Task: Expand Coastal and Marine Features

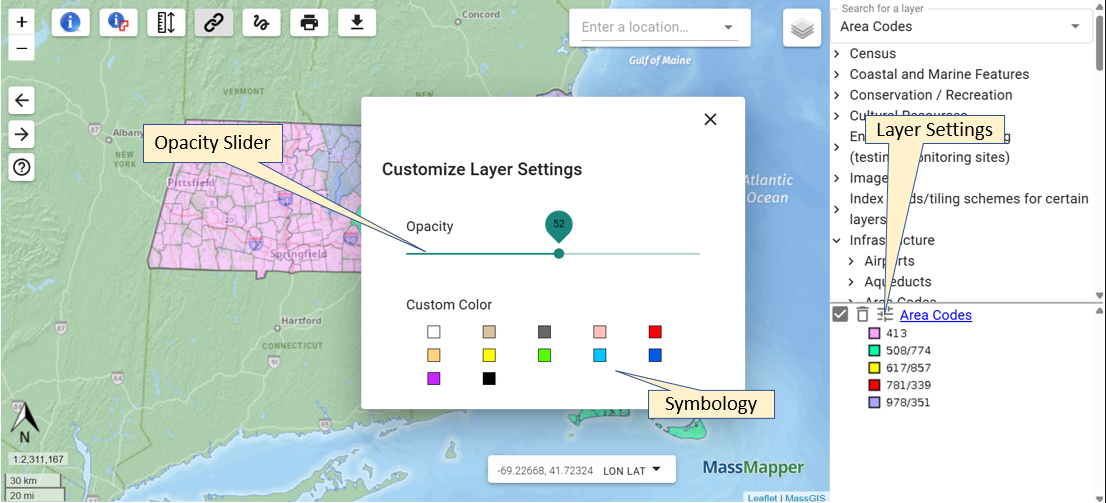Action: click(x=837, y=74)
